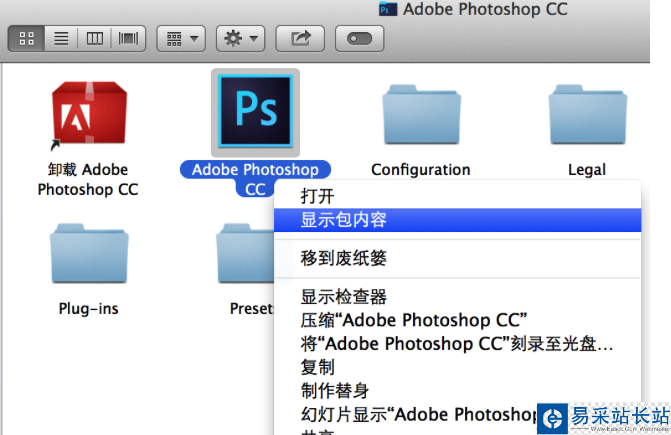
Task: Switch Finder to column view
Action: pyautogui.click(x=95, y=38)
